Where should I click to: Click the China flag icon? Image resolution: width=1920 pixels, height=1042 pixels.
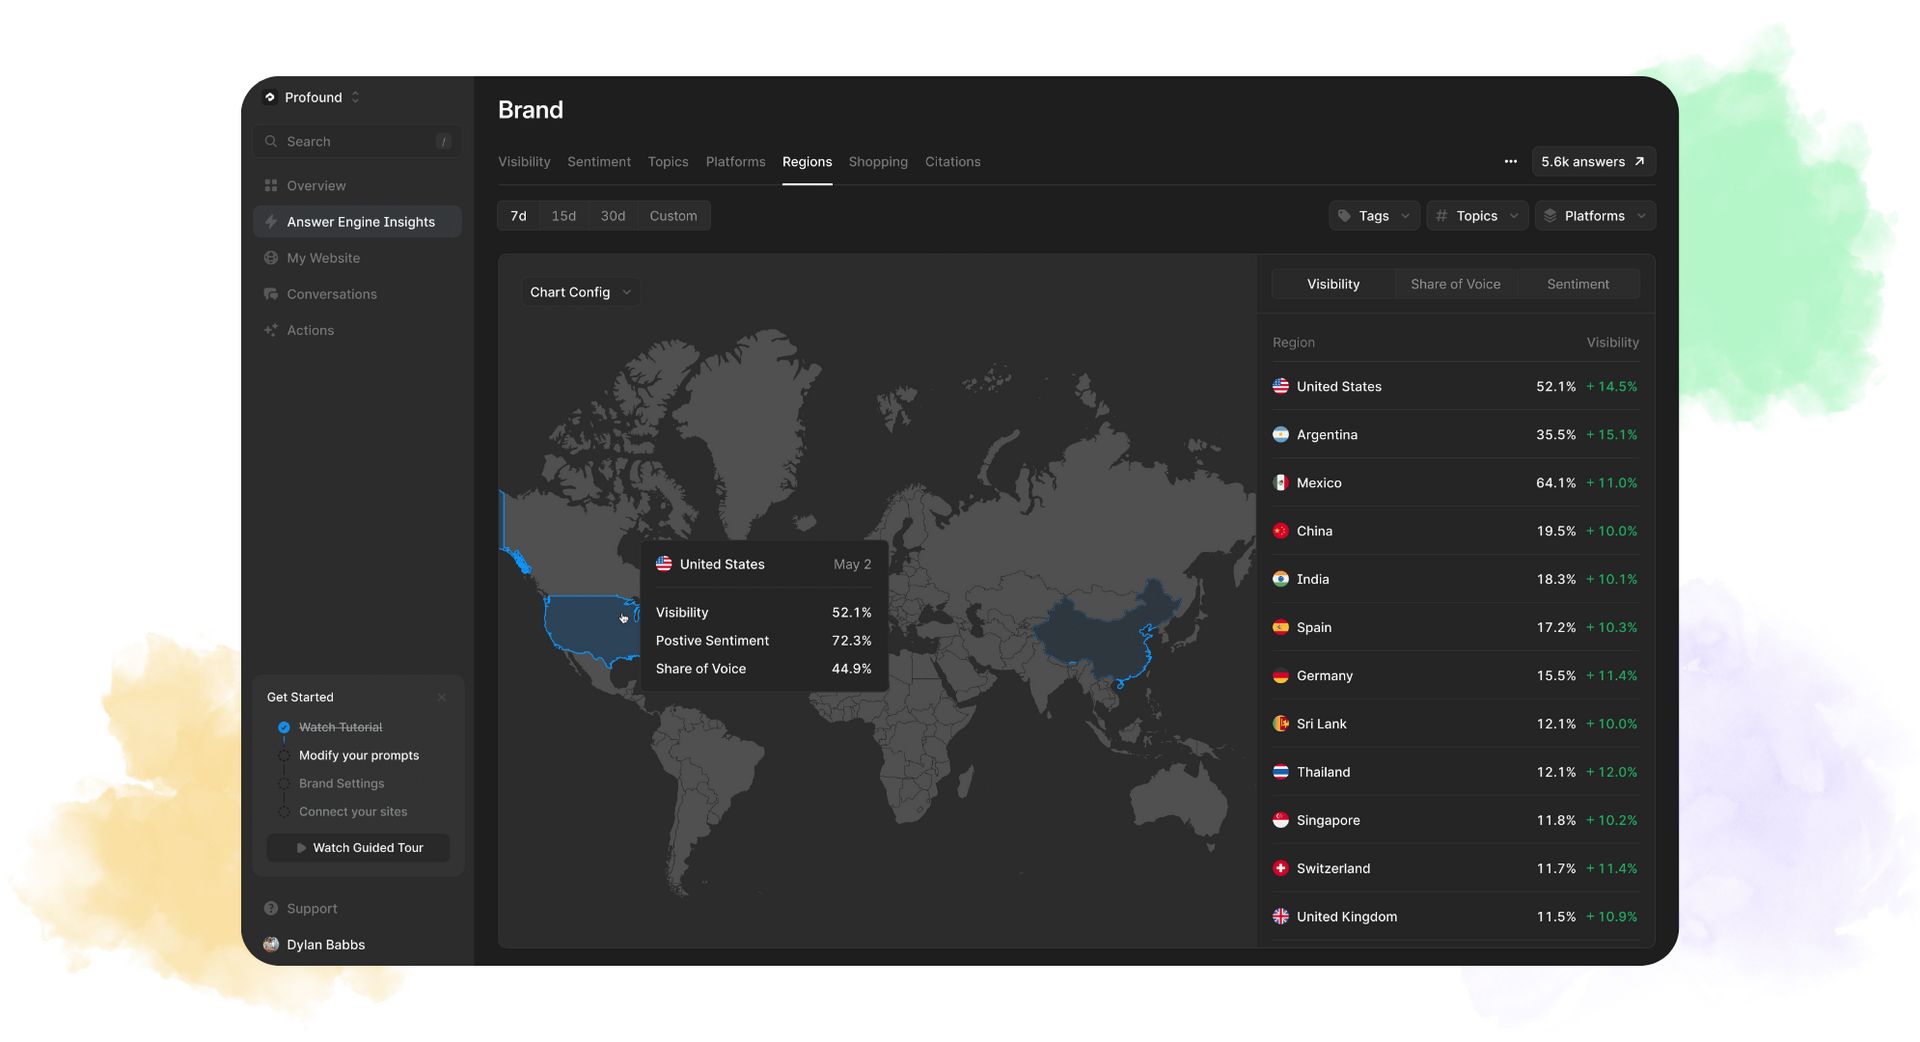(x=1281, y=531)
